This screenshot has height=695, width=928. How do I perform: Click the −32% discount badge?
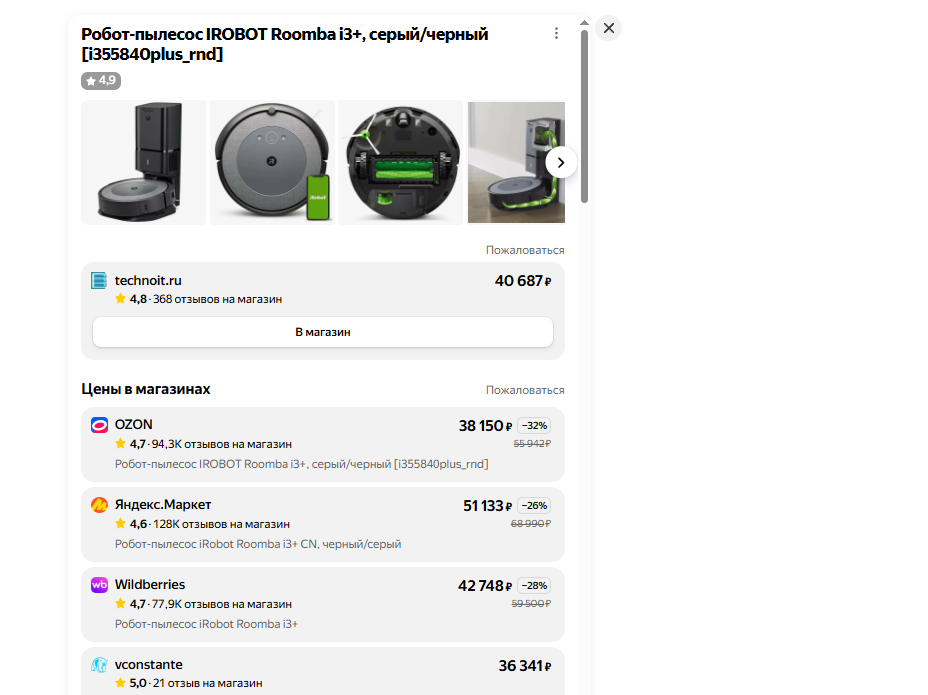(534, 426)
